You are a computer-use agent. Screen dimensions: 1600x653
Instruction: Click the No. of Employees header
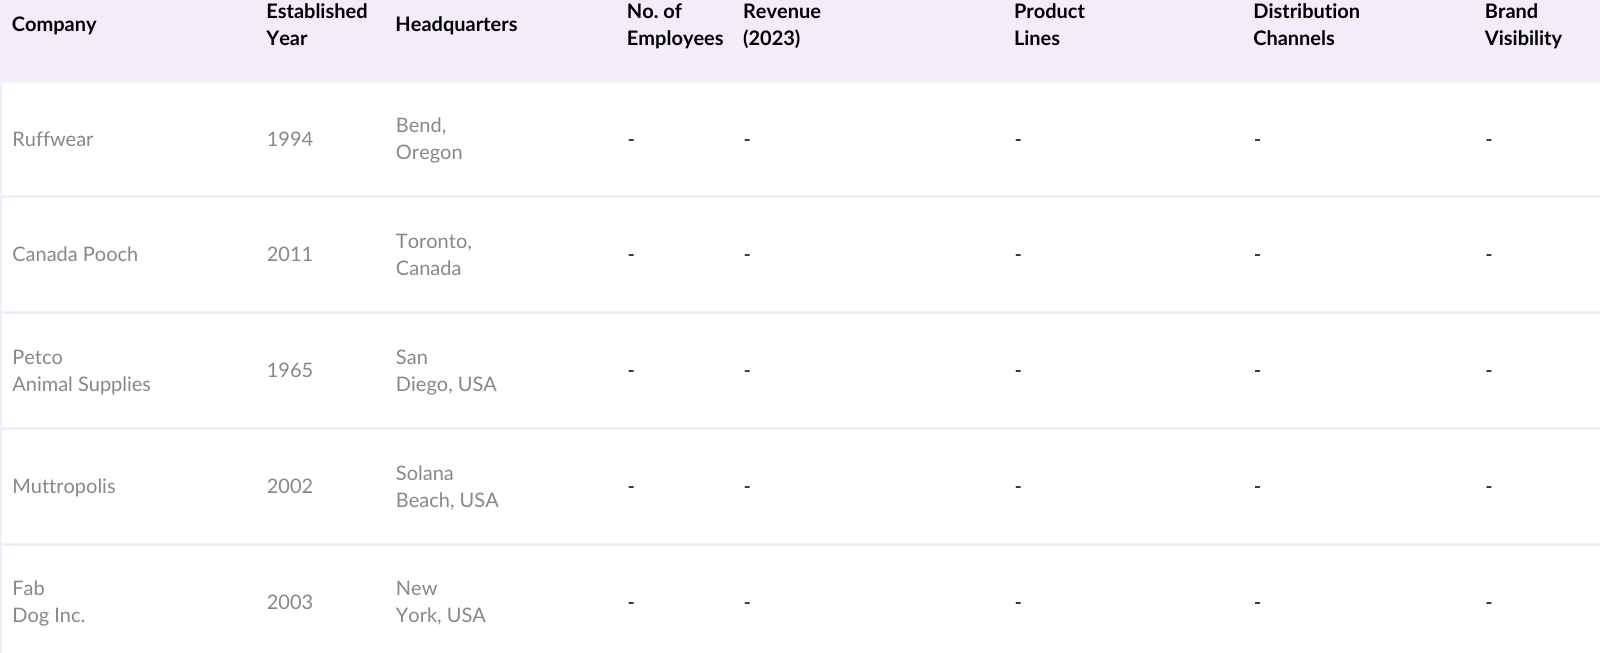tap(674, 24)
